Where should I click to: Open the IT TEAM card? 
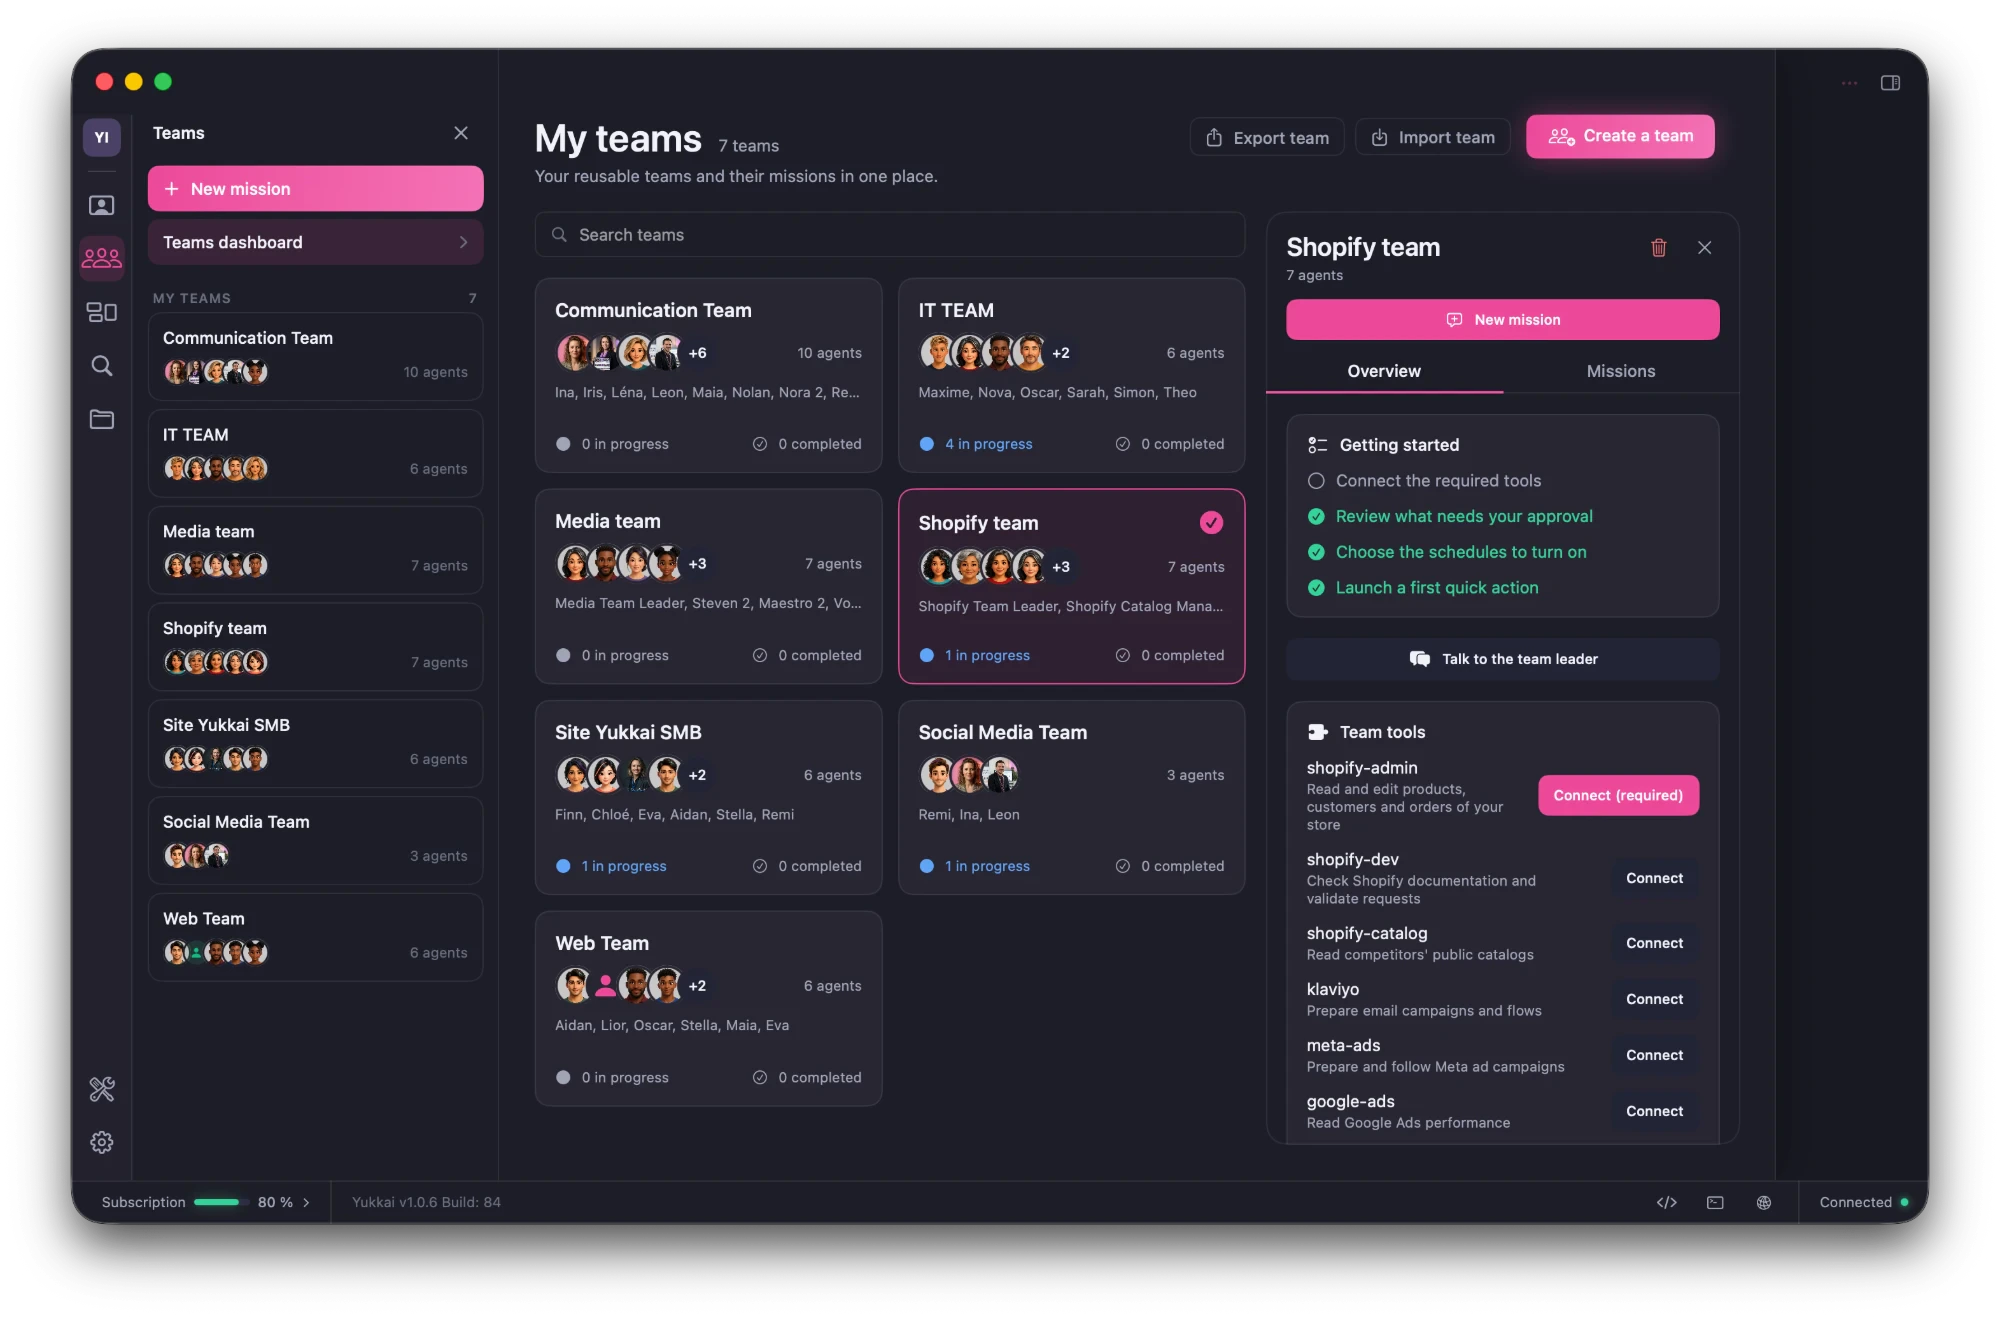pos(1071,375)
